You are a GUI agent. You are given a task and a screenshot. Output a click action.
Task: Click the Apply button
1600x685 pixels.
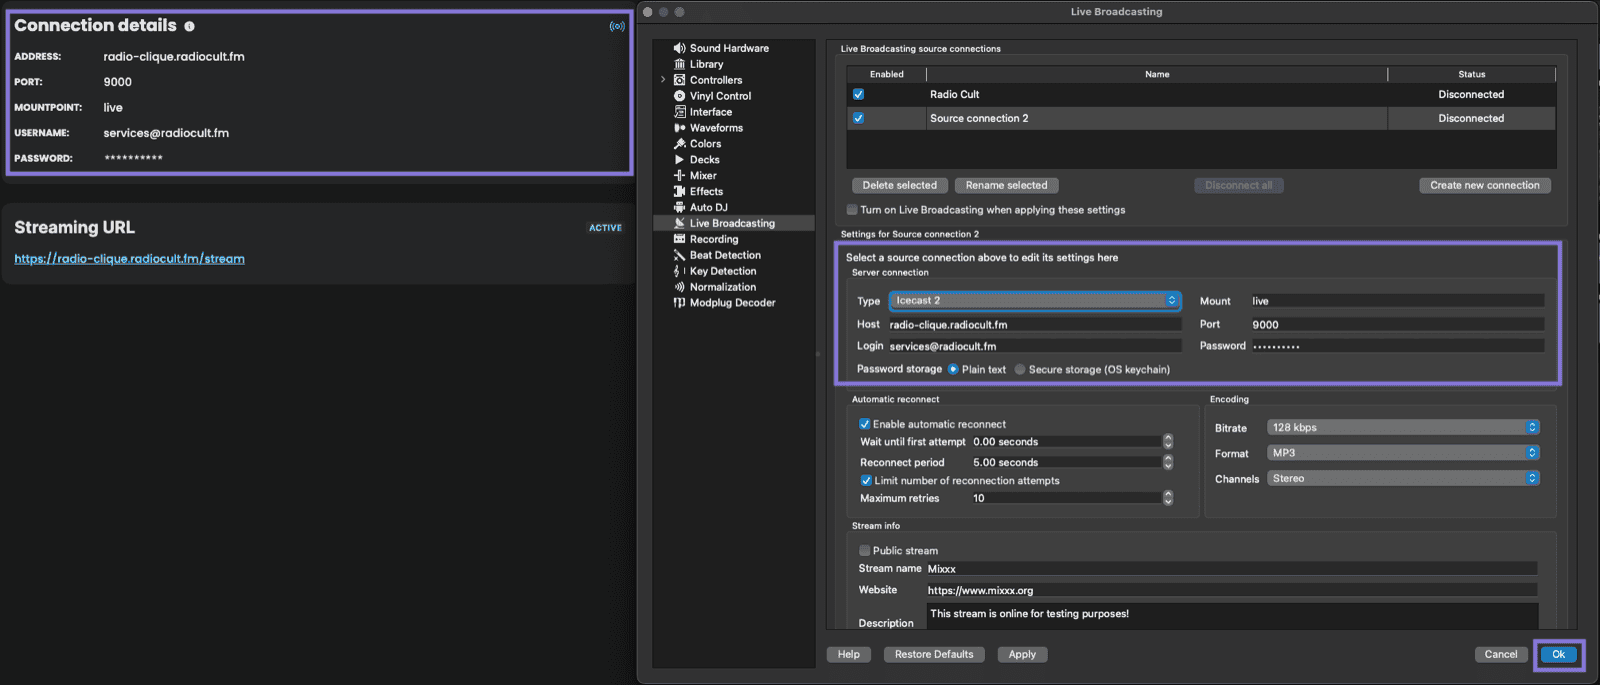click(x=1022, y=655)
